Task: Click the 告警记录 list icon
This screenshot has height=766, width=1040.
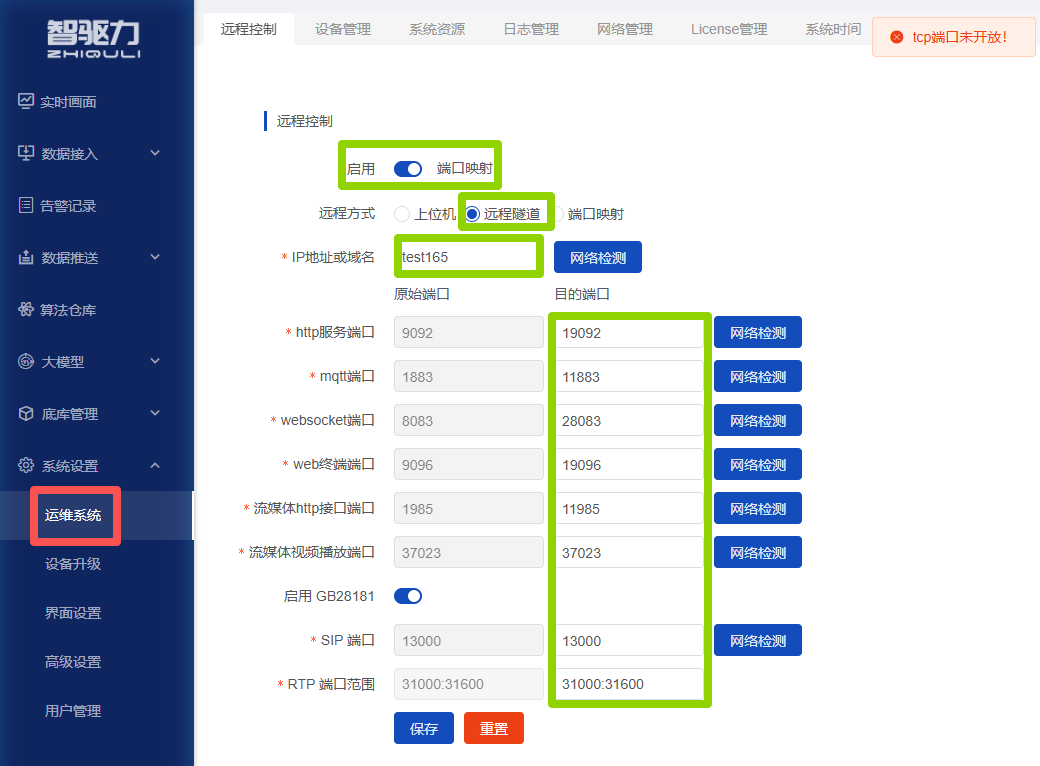Action: click(x=26, y=205)
